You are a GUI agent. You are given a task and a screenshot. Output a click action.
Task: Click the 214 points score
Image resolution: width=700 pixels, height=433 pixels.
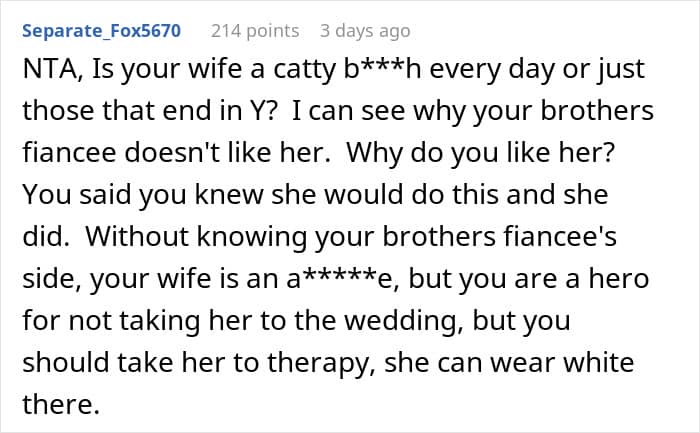tap(255, 31)
